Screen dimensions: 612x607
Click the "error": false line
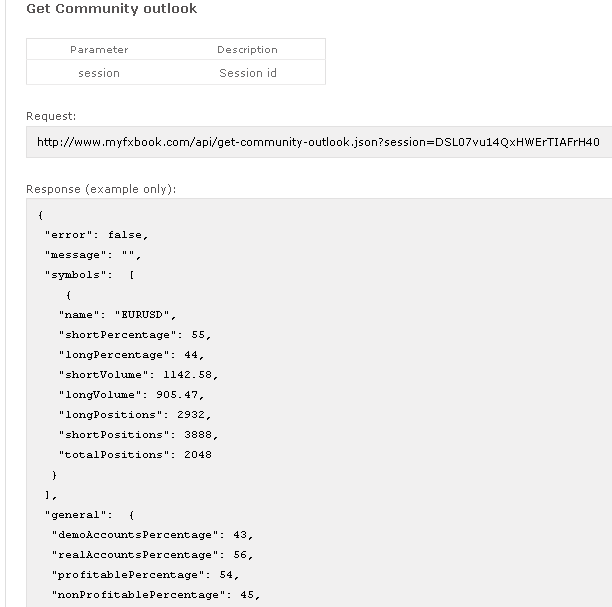point(96,235)
